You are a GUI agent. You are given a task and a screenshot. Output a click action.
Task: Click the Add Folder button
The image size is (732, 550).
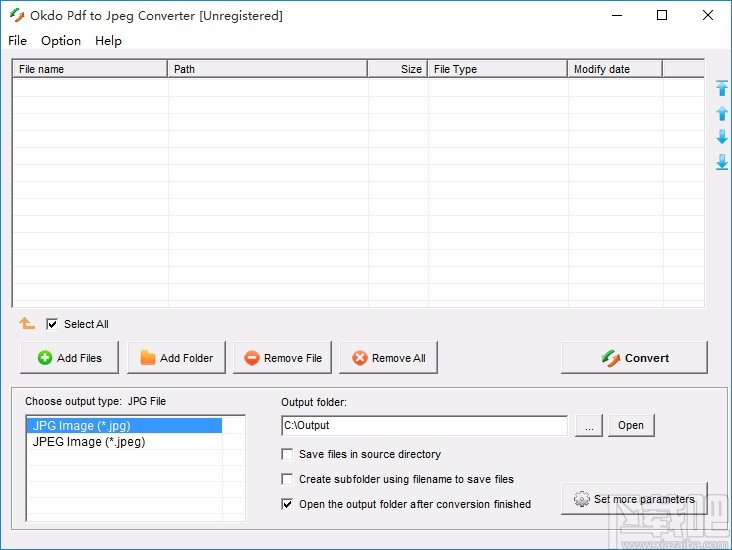176,358
